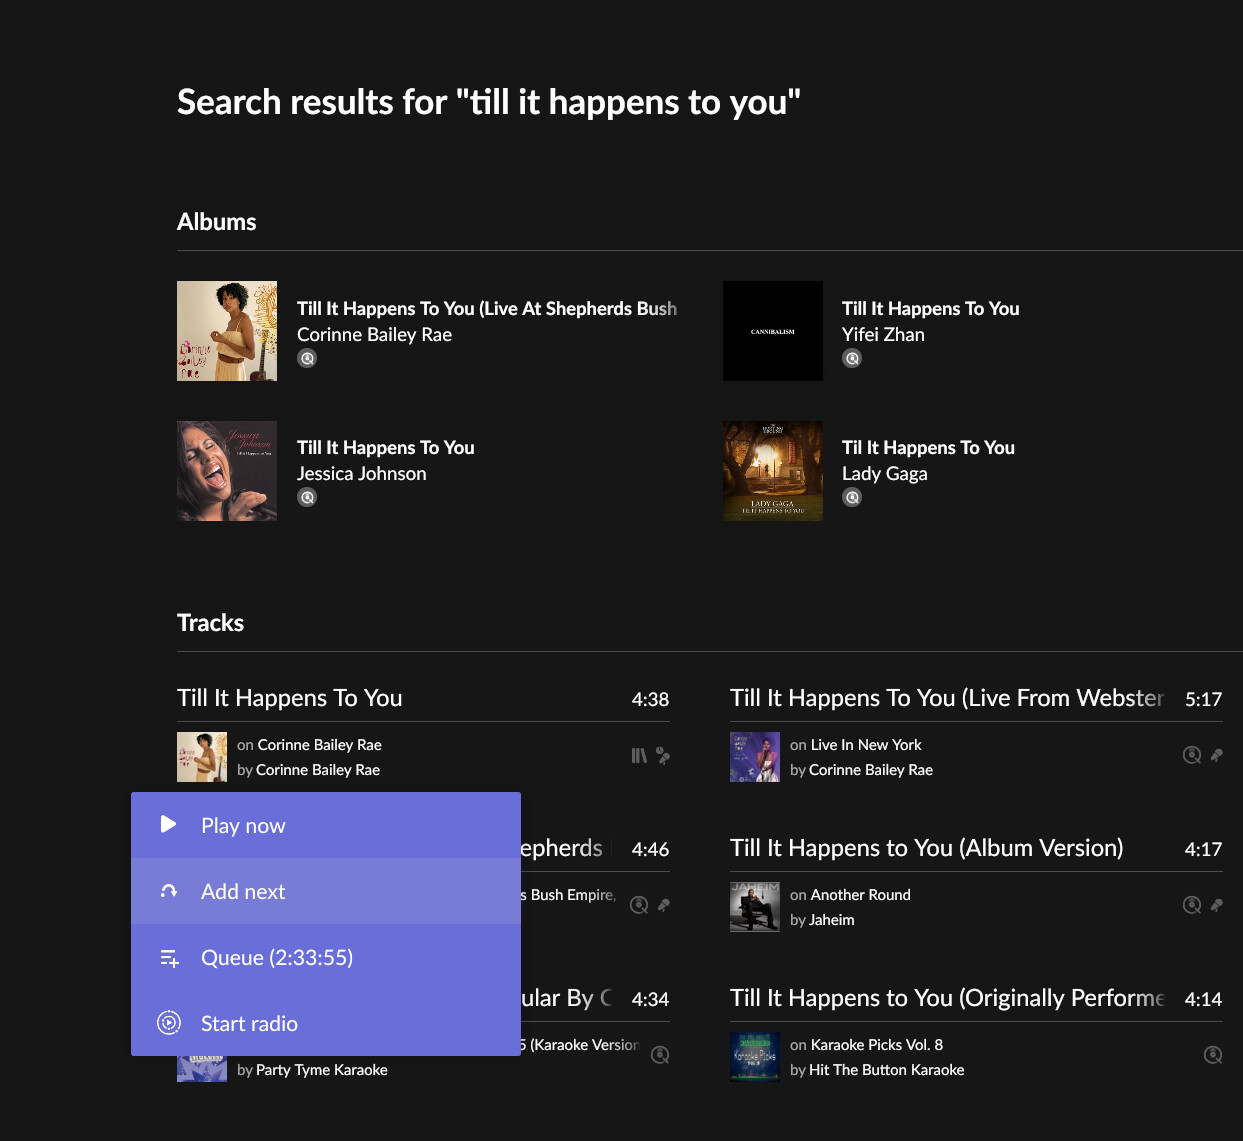Click the microphone icon on Another Round track
Screen dimensions: 1243x1141
(x=1216, y=905)
